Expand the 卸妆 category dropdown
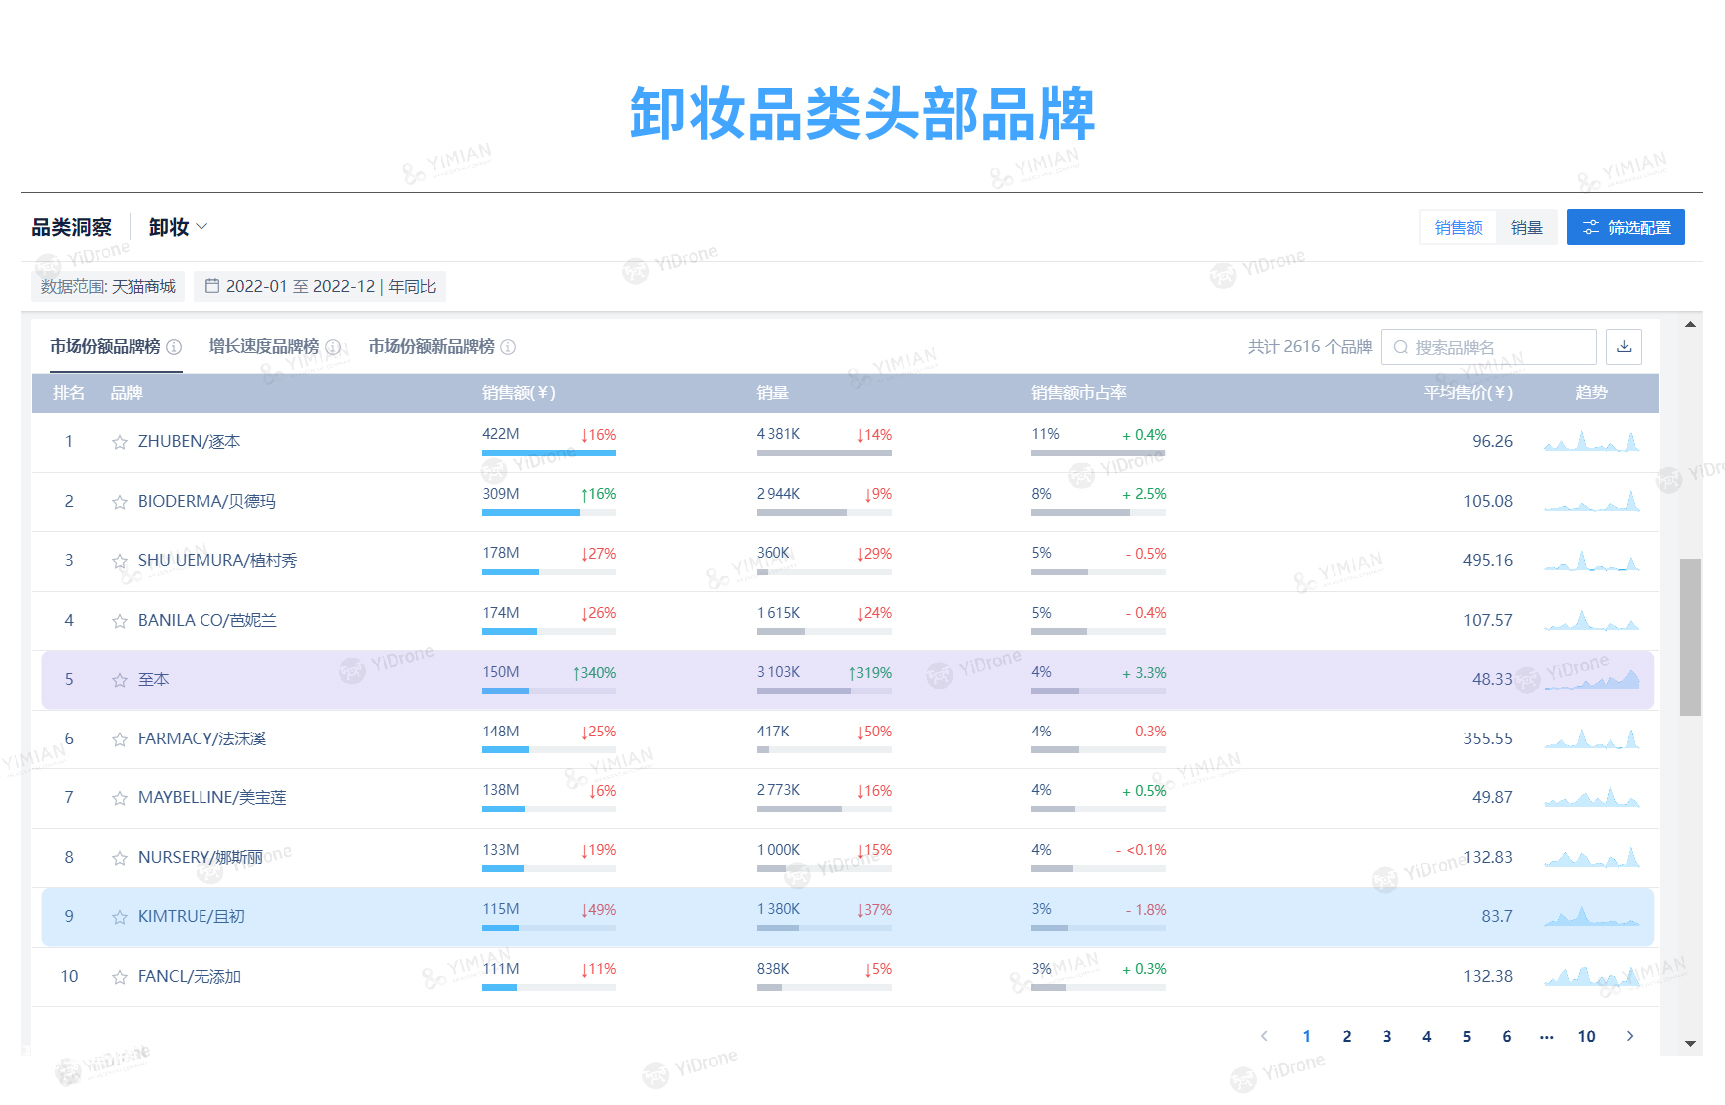 [x=178, y=227]
